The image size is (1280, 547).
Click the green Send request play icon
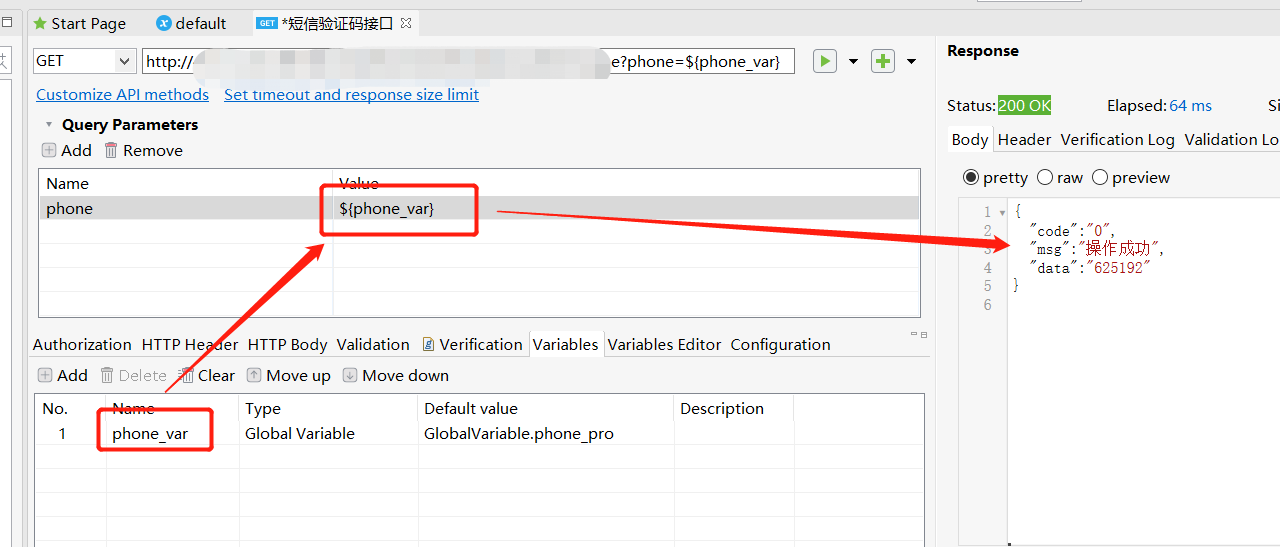pyautogui.click(x=824, y=61)
